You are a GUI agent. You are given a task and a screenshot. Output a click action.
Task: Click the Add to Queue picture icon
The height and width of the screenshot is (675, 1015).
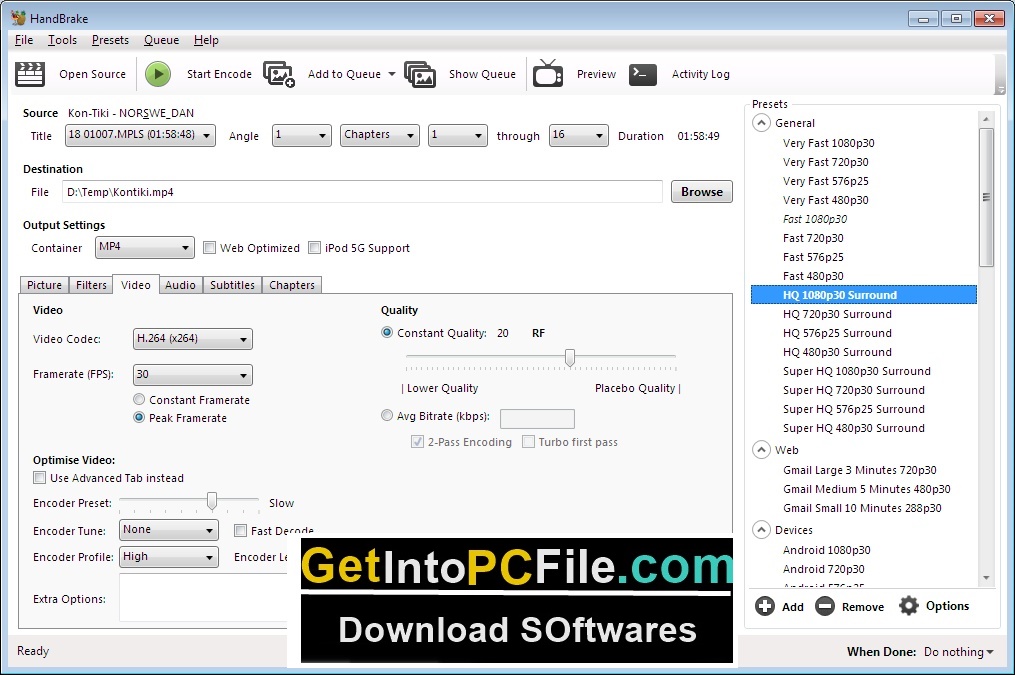(x=279, y=74)
